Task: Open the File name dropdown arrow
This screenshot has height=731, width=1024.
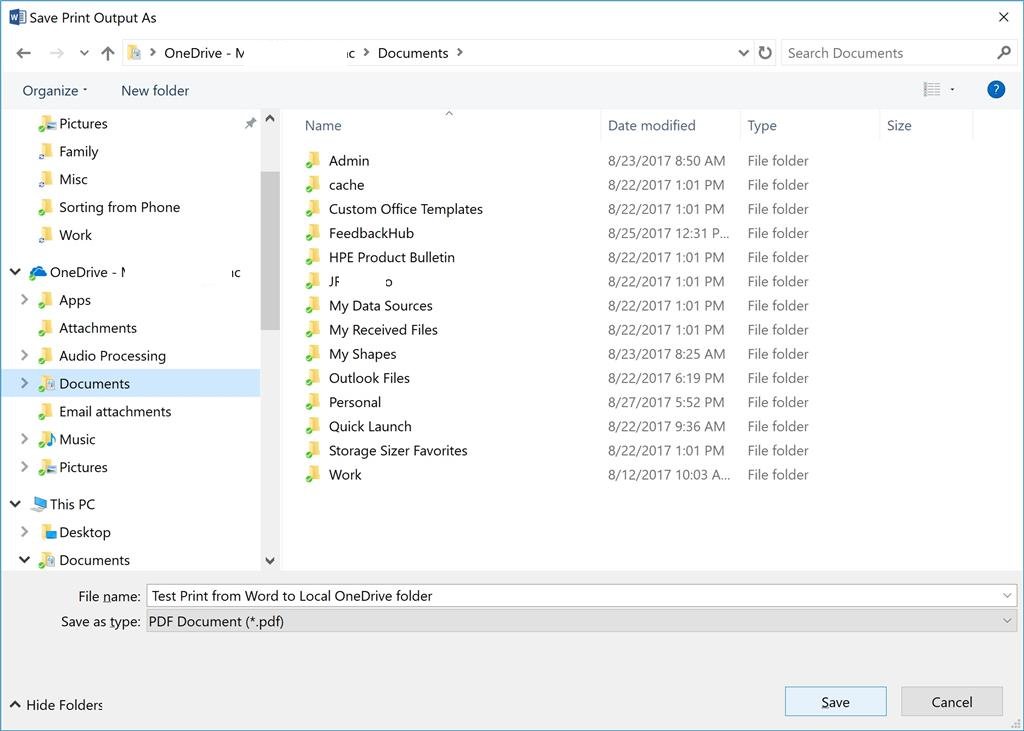Action: click(x=1007, y=596)
